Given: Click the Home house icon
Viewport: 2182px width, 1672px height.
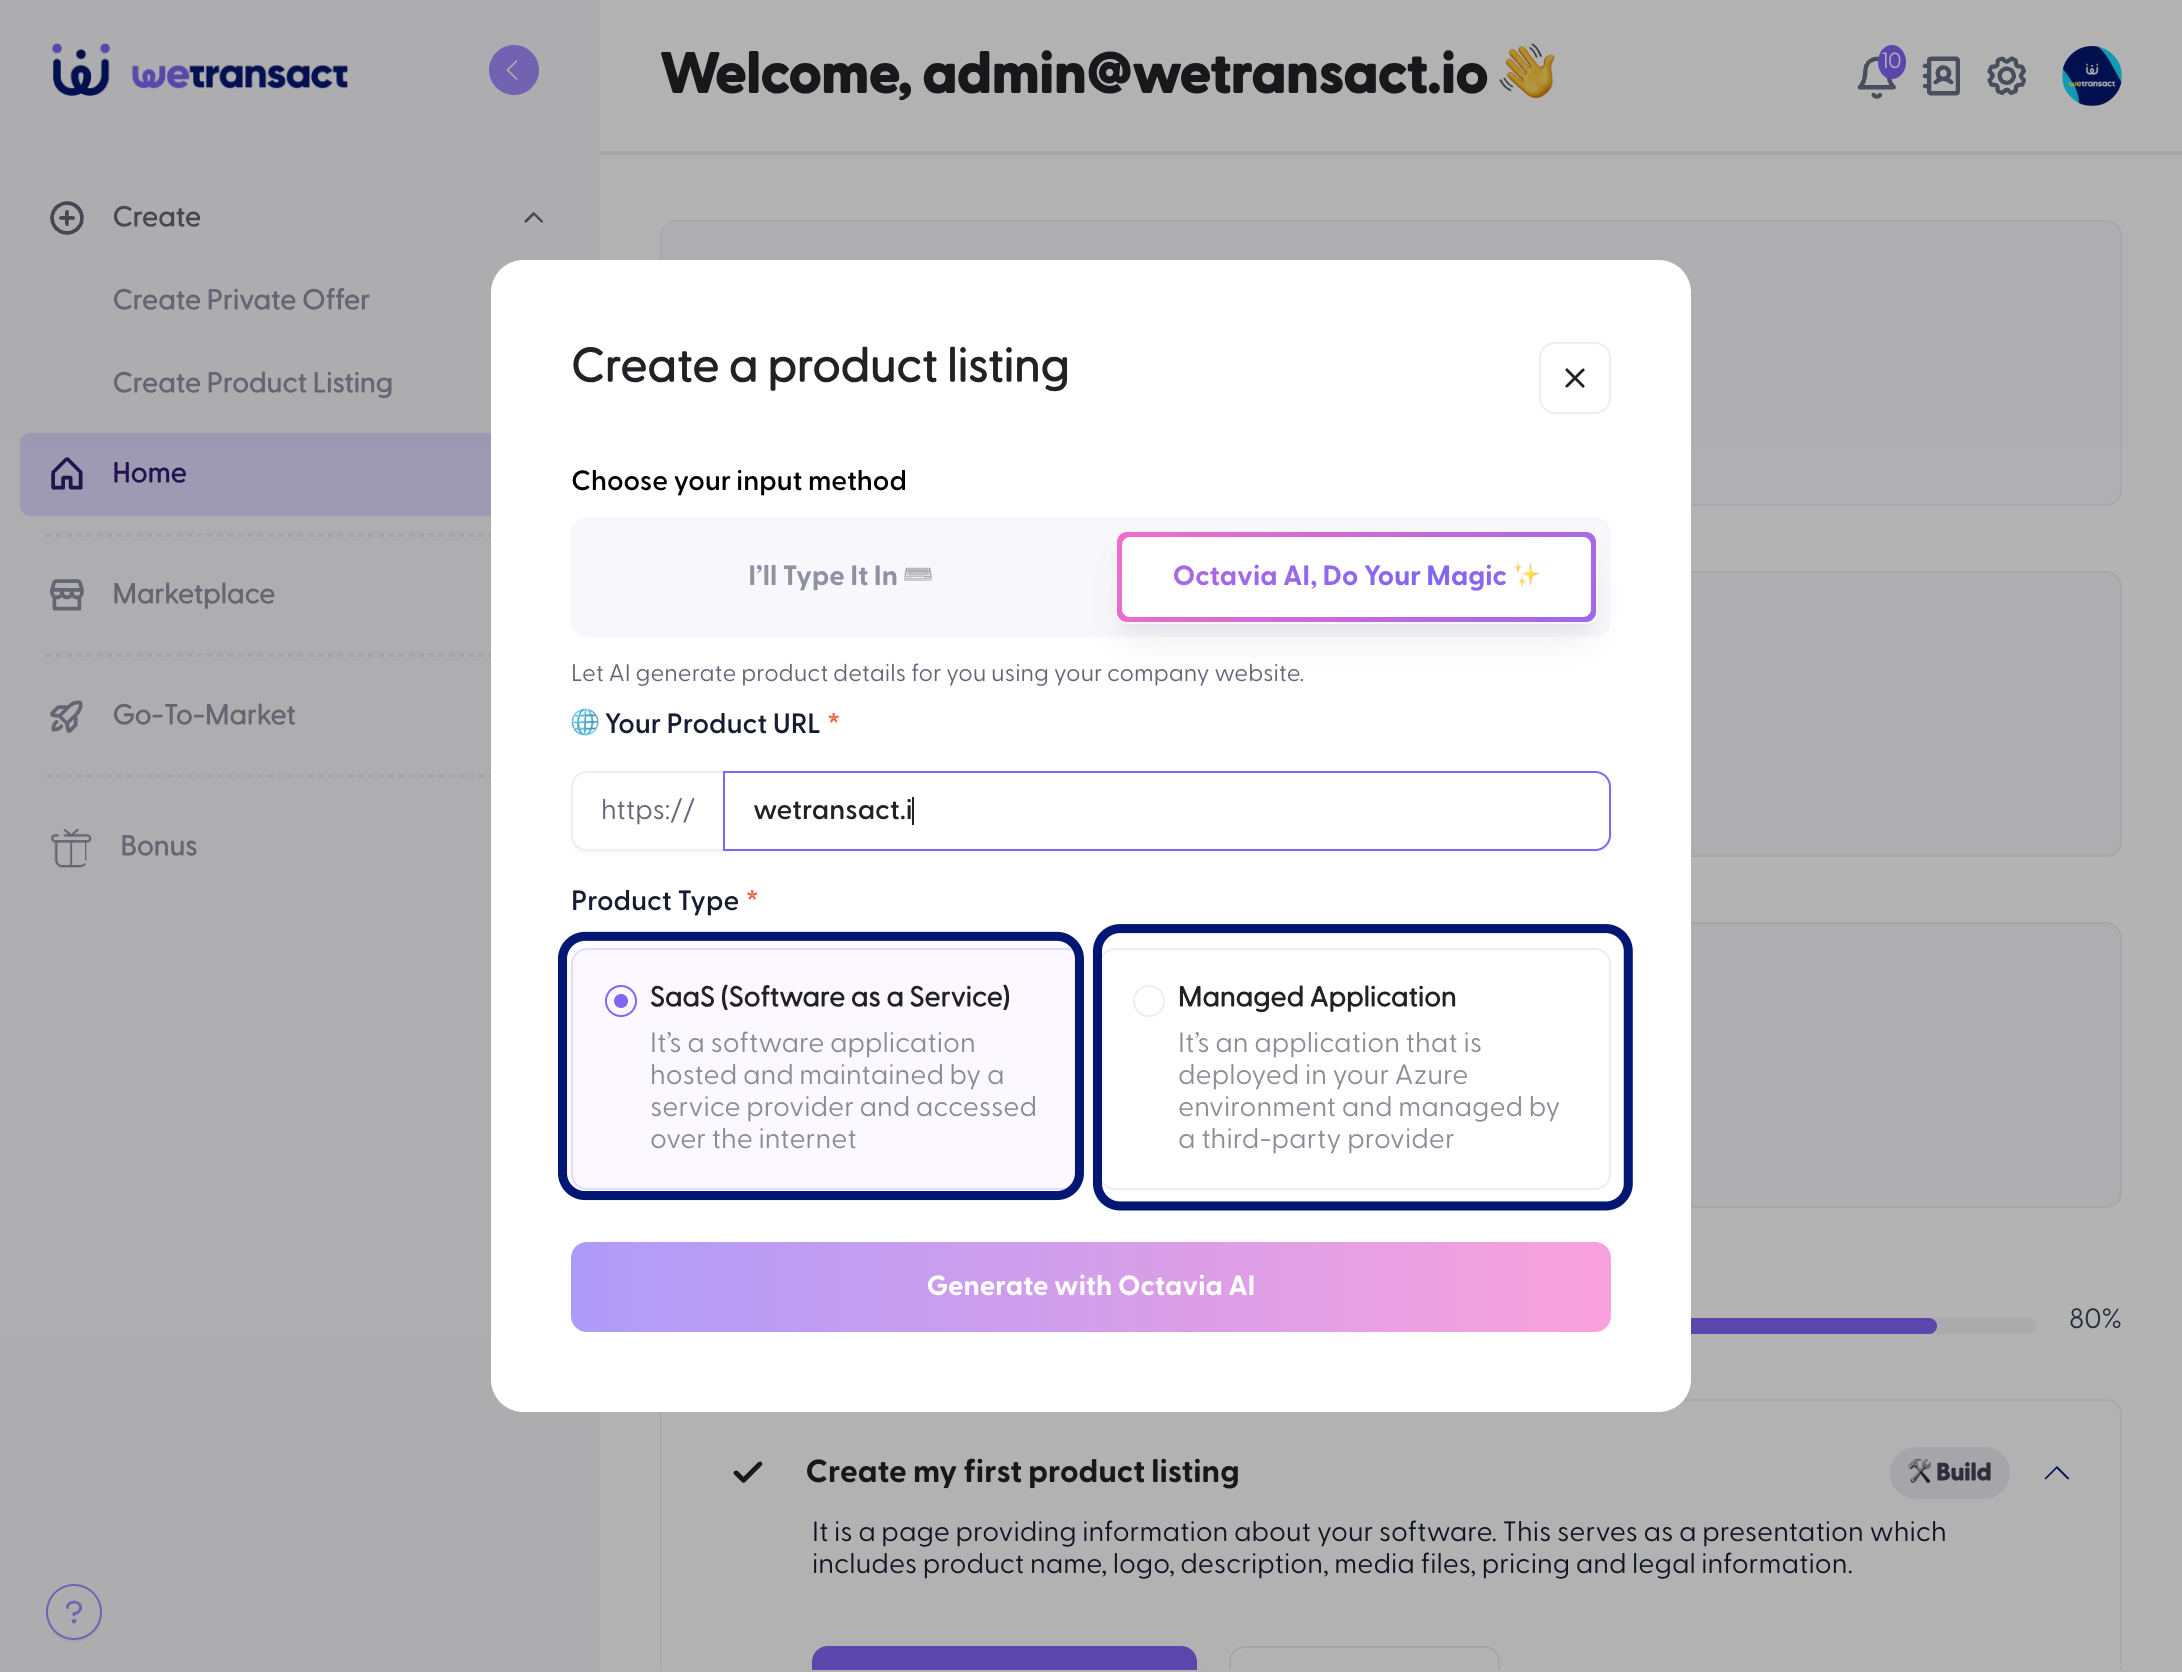Looking at the screenshot, I should (x=67, y=473).
